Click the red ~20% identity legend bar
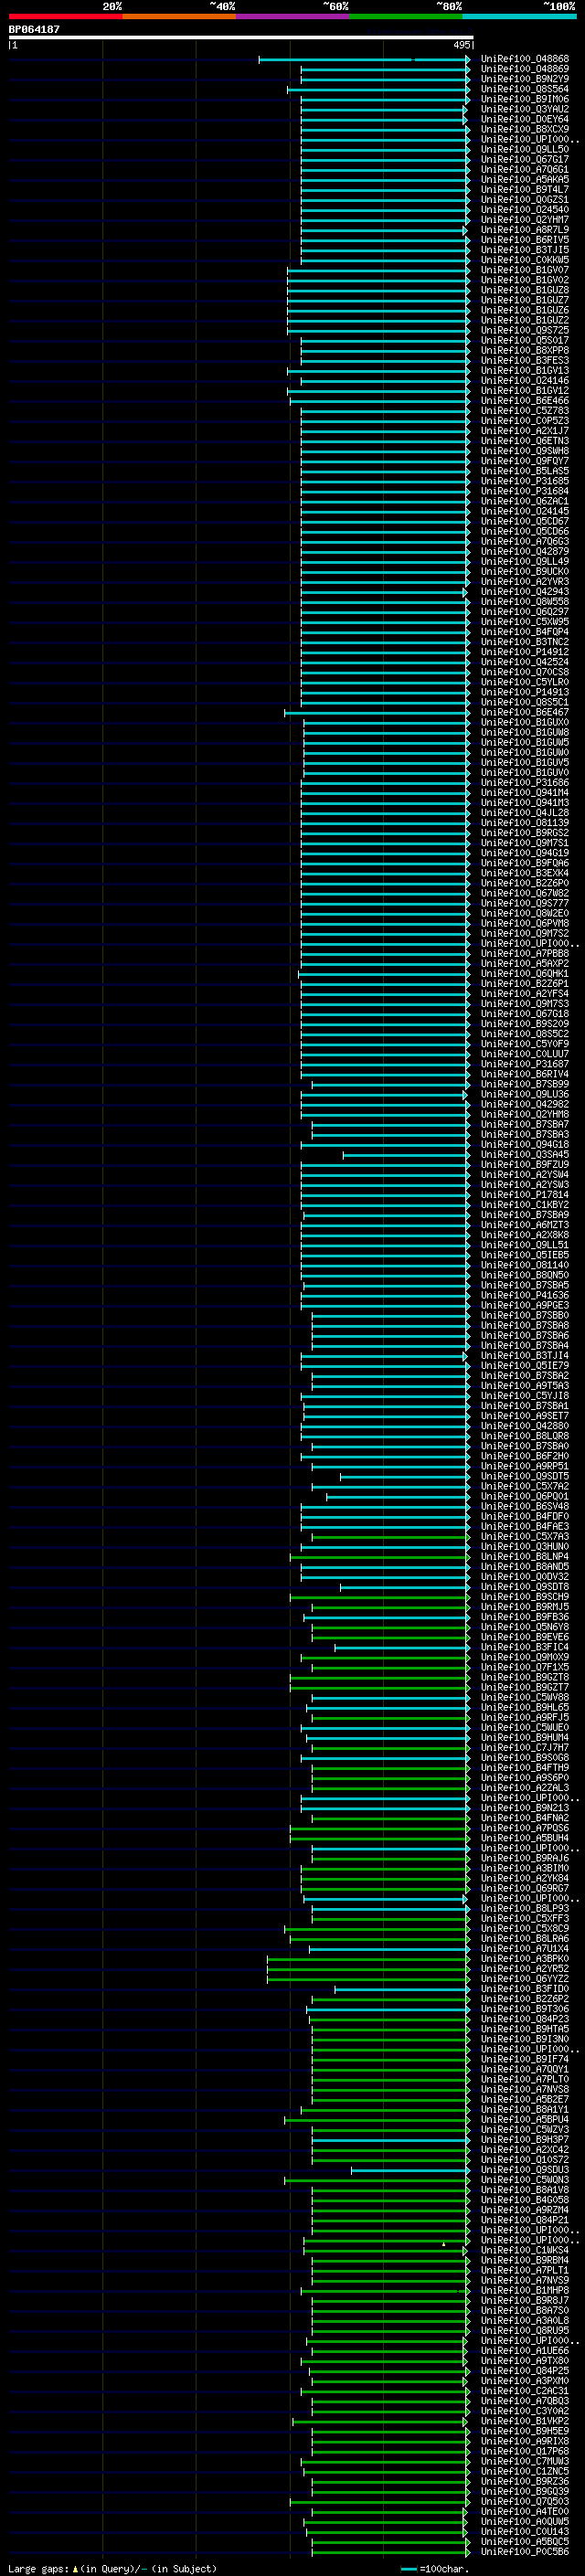 point(65,16)
